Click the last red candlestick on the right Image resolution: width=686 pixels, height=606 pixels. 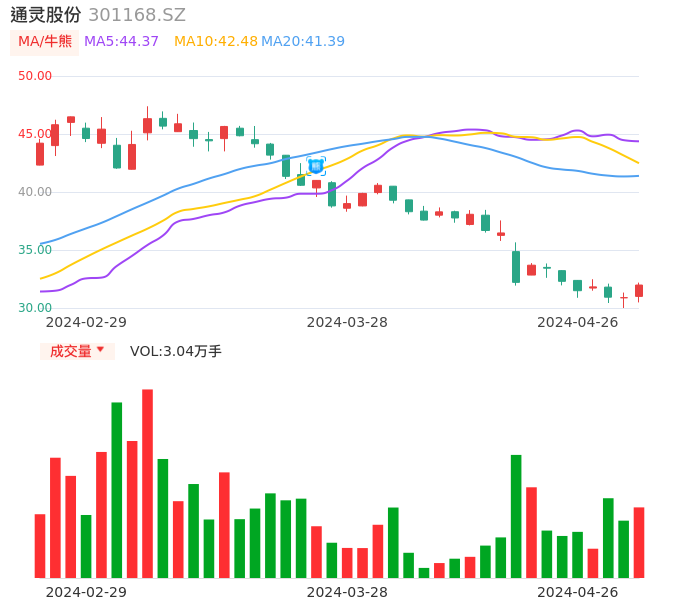pyautogui.click(x=639, y=291)
